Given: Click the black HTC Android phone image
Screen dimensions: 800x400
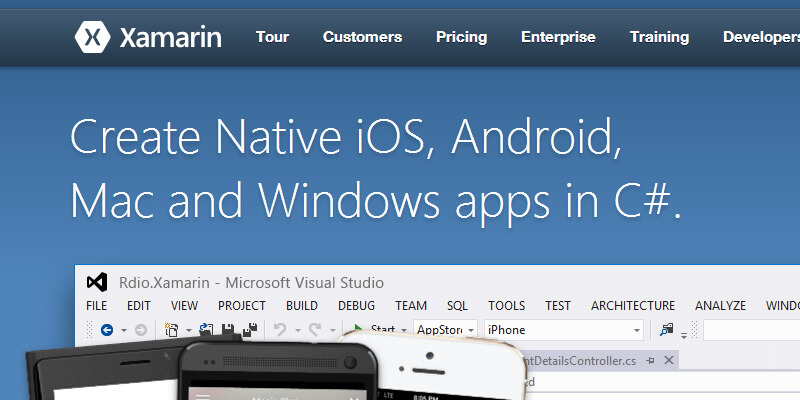Looking at the screenshot, I should pyautogui.click(x=278, y=371).
